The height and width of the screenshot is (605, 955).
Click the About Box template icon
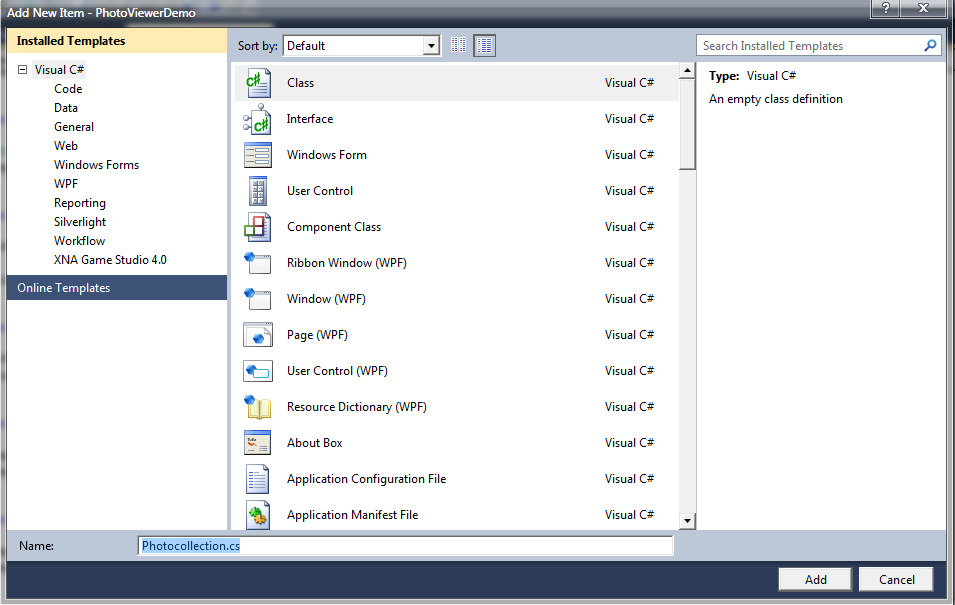pos(258,443)
